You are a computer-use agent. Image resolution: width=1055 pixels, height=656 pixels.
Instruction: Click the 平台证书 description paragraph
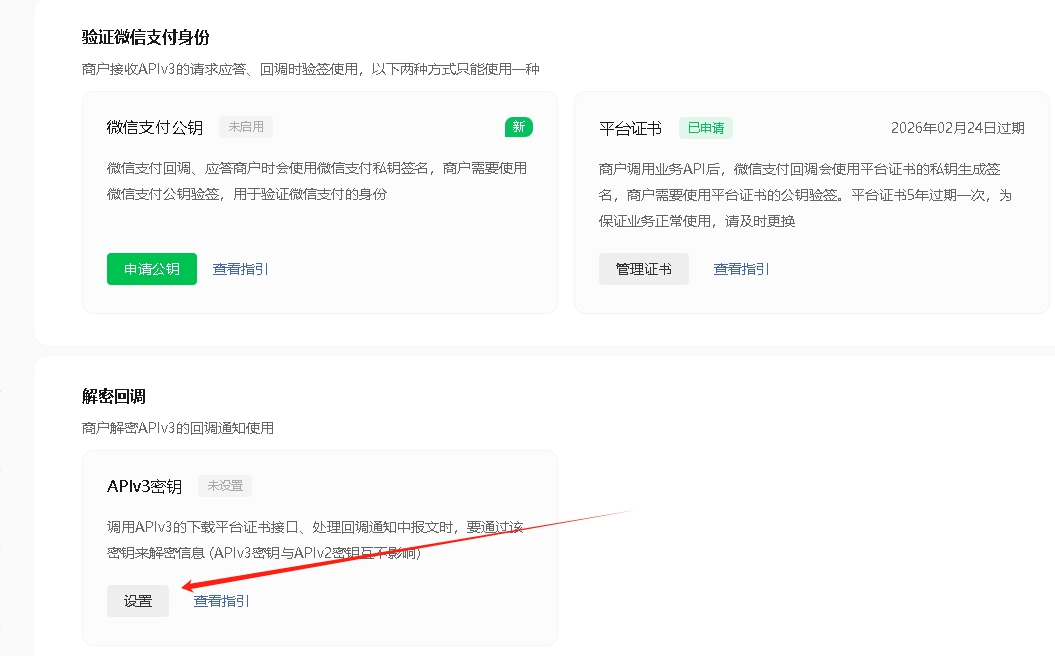[x=805, y=194]
